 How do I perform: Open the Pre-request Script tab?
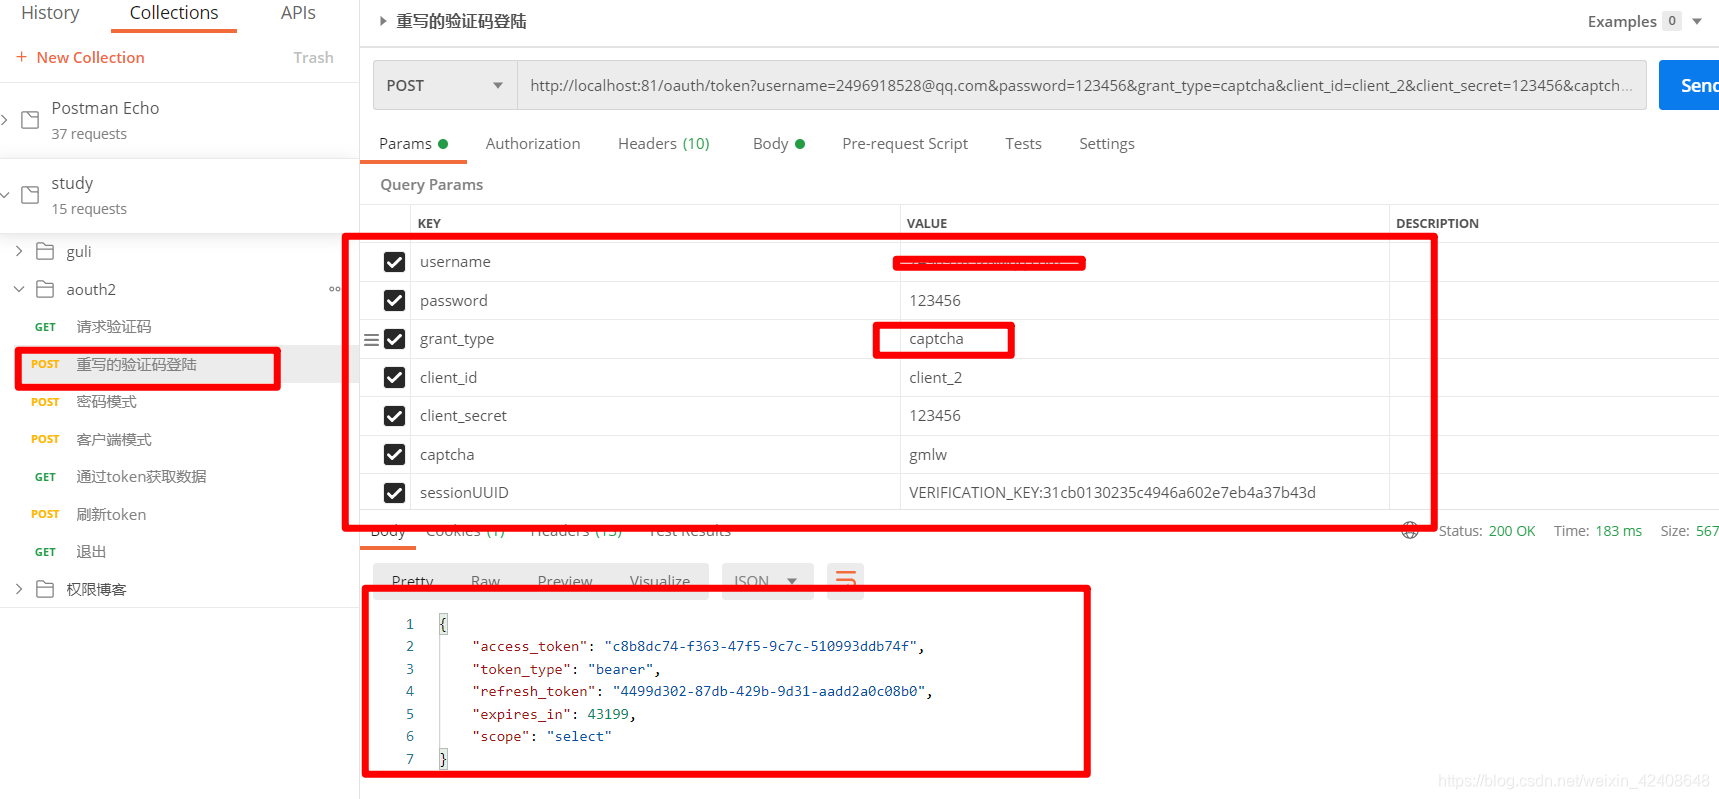pyautogui.click(x=905, y=144)
